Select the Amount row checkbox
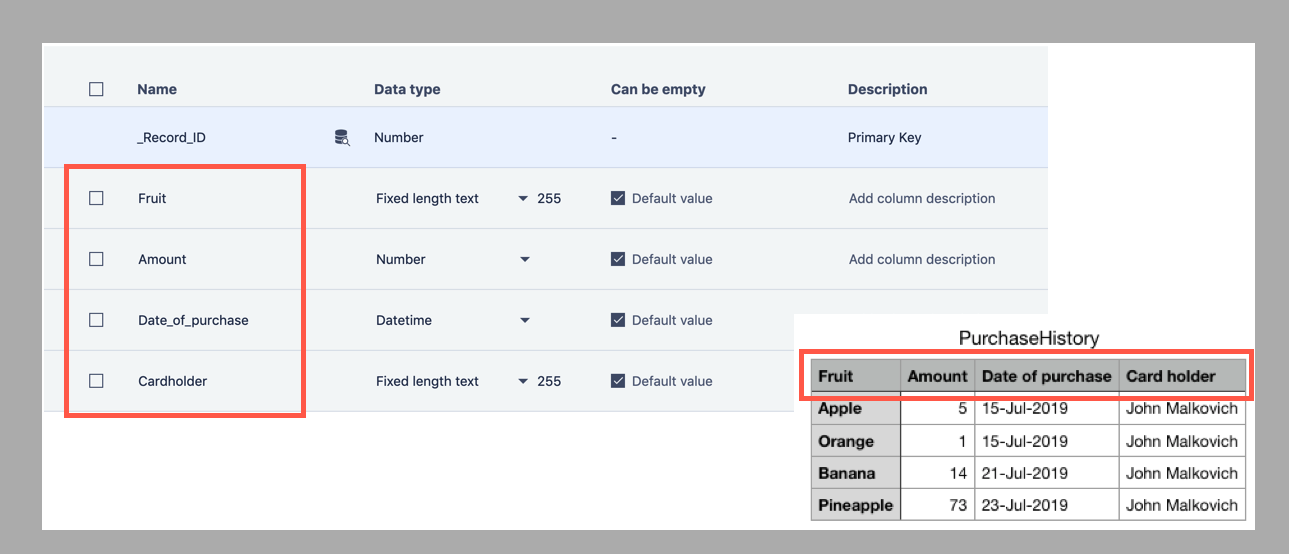Screen dimensions: 1289x554 [96, 259]
